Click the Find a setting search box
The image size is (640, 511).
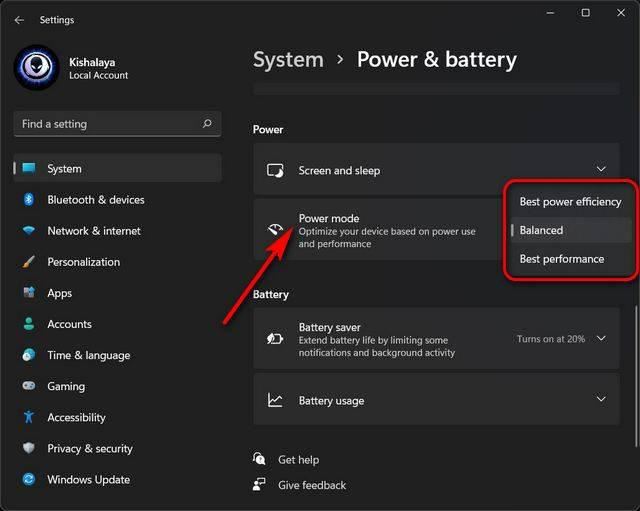(x=105, y=124)
